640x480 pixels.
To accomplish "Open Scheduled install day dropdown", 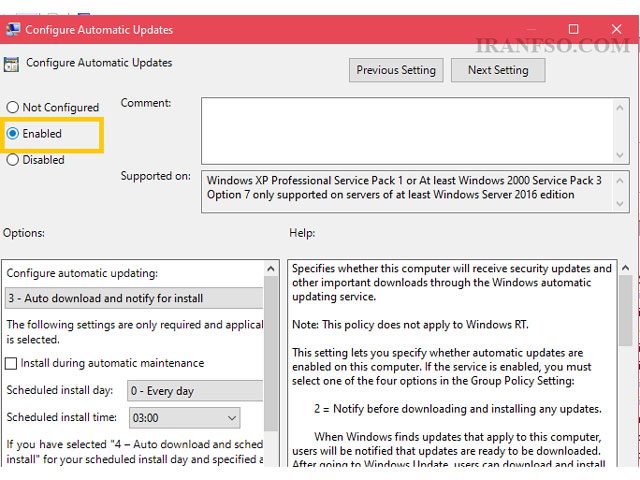I will point(196,391).
